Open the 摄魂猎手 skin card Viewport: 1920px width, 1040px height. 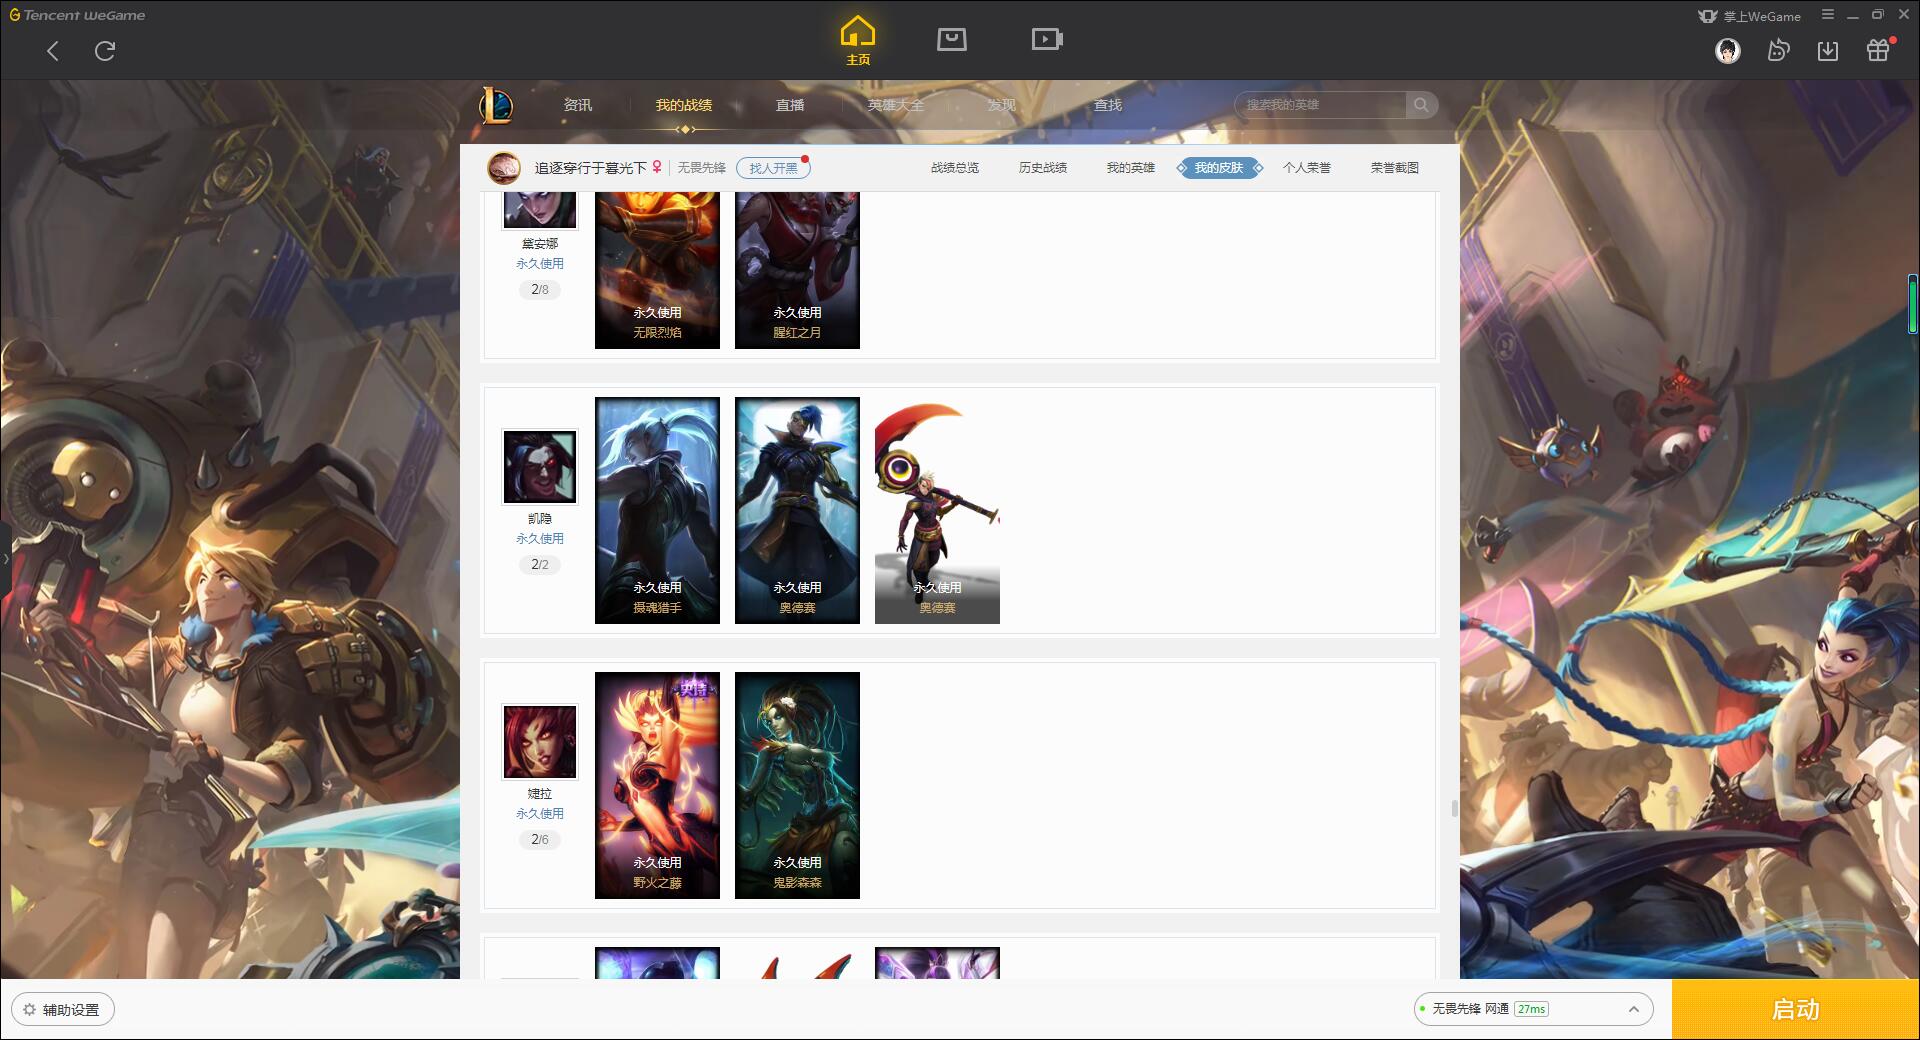point(657,510)
